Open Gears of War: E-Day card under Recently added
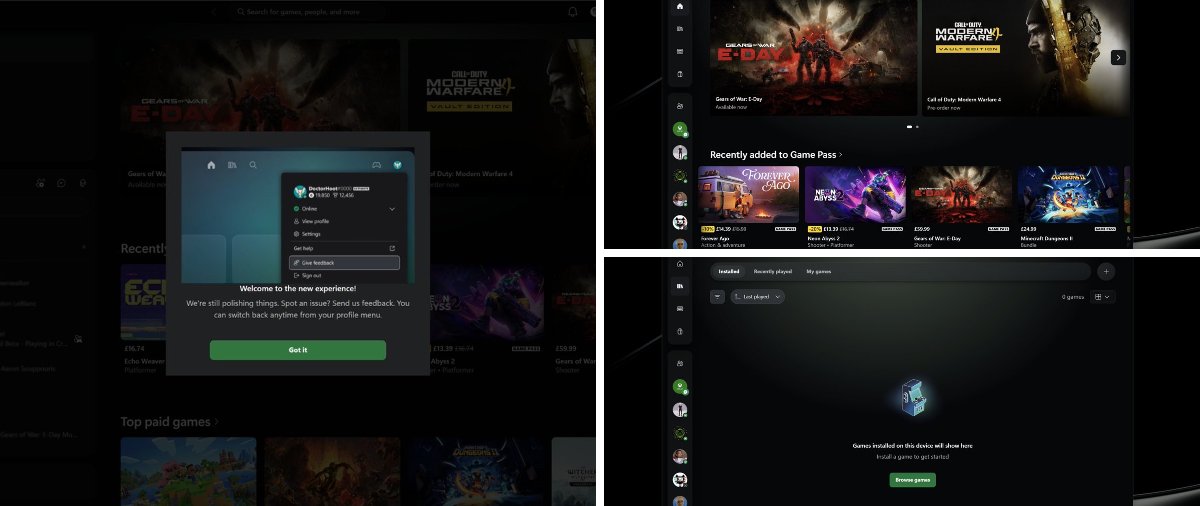This screenshot has height=506, width=1200. pos(961,206)
